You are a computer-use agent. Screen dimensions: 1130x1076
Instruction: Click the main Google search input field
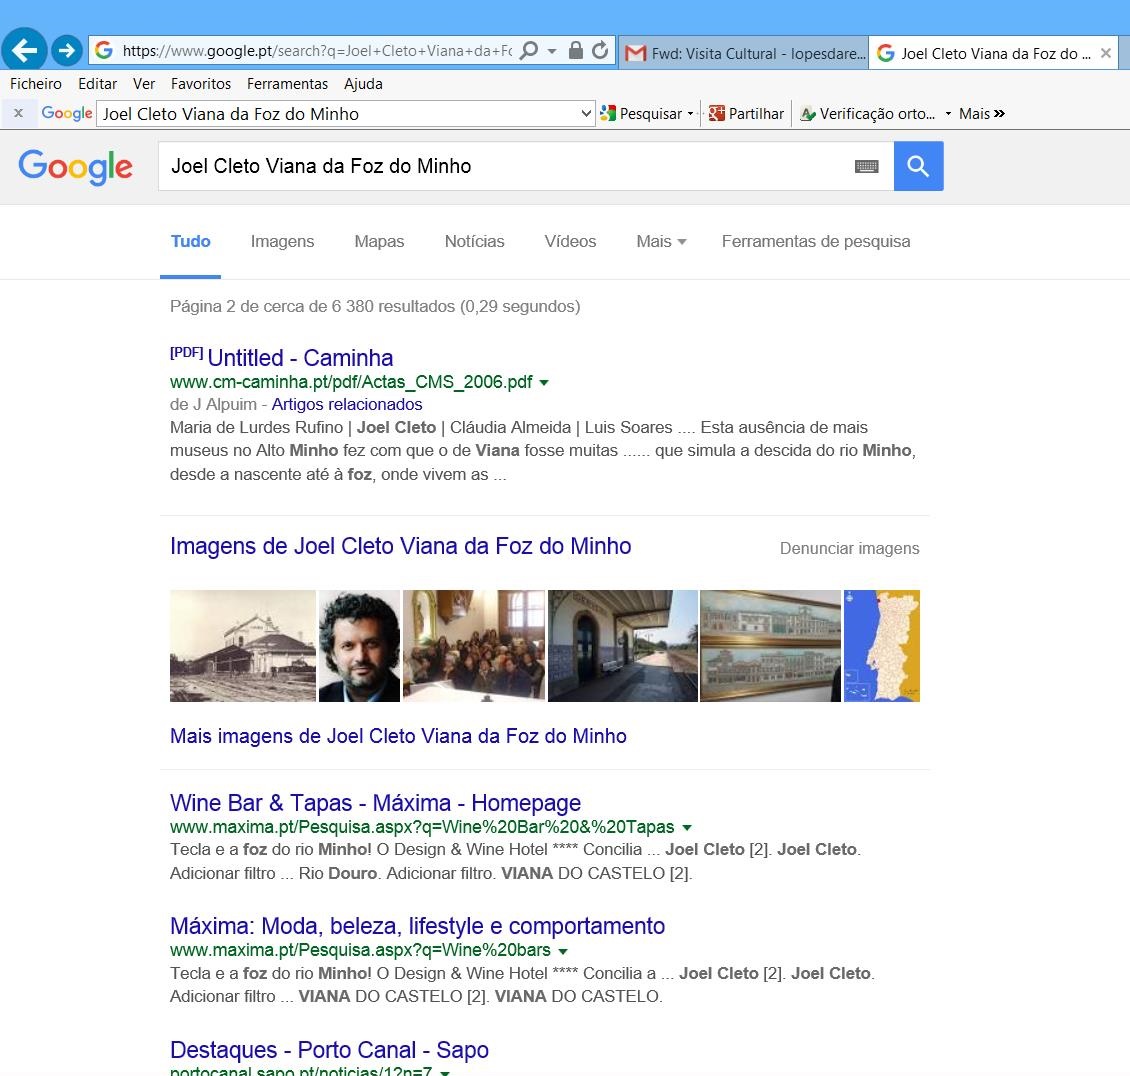[x=504, y=166]
